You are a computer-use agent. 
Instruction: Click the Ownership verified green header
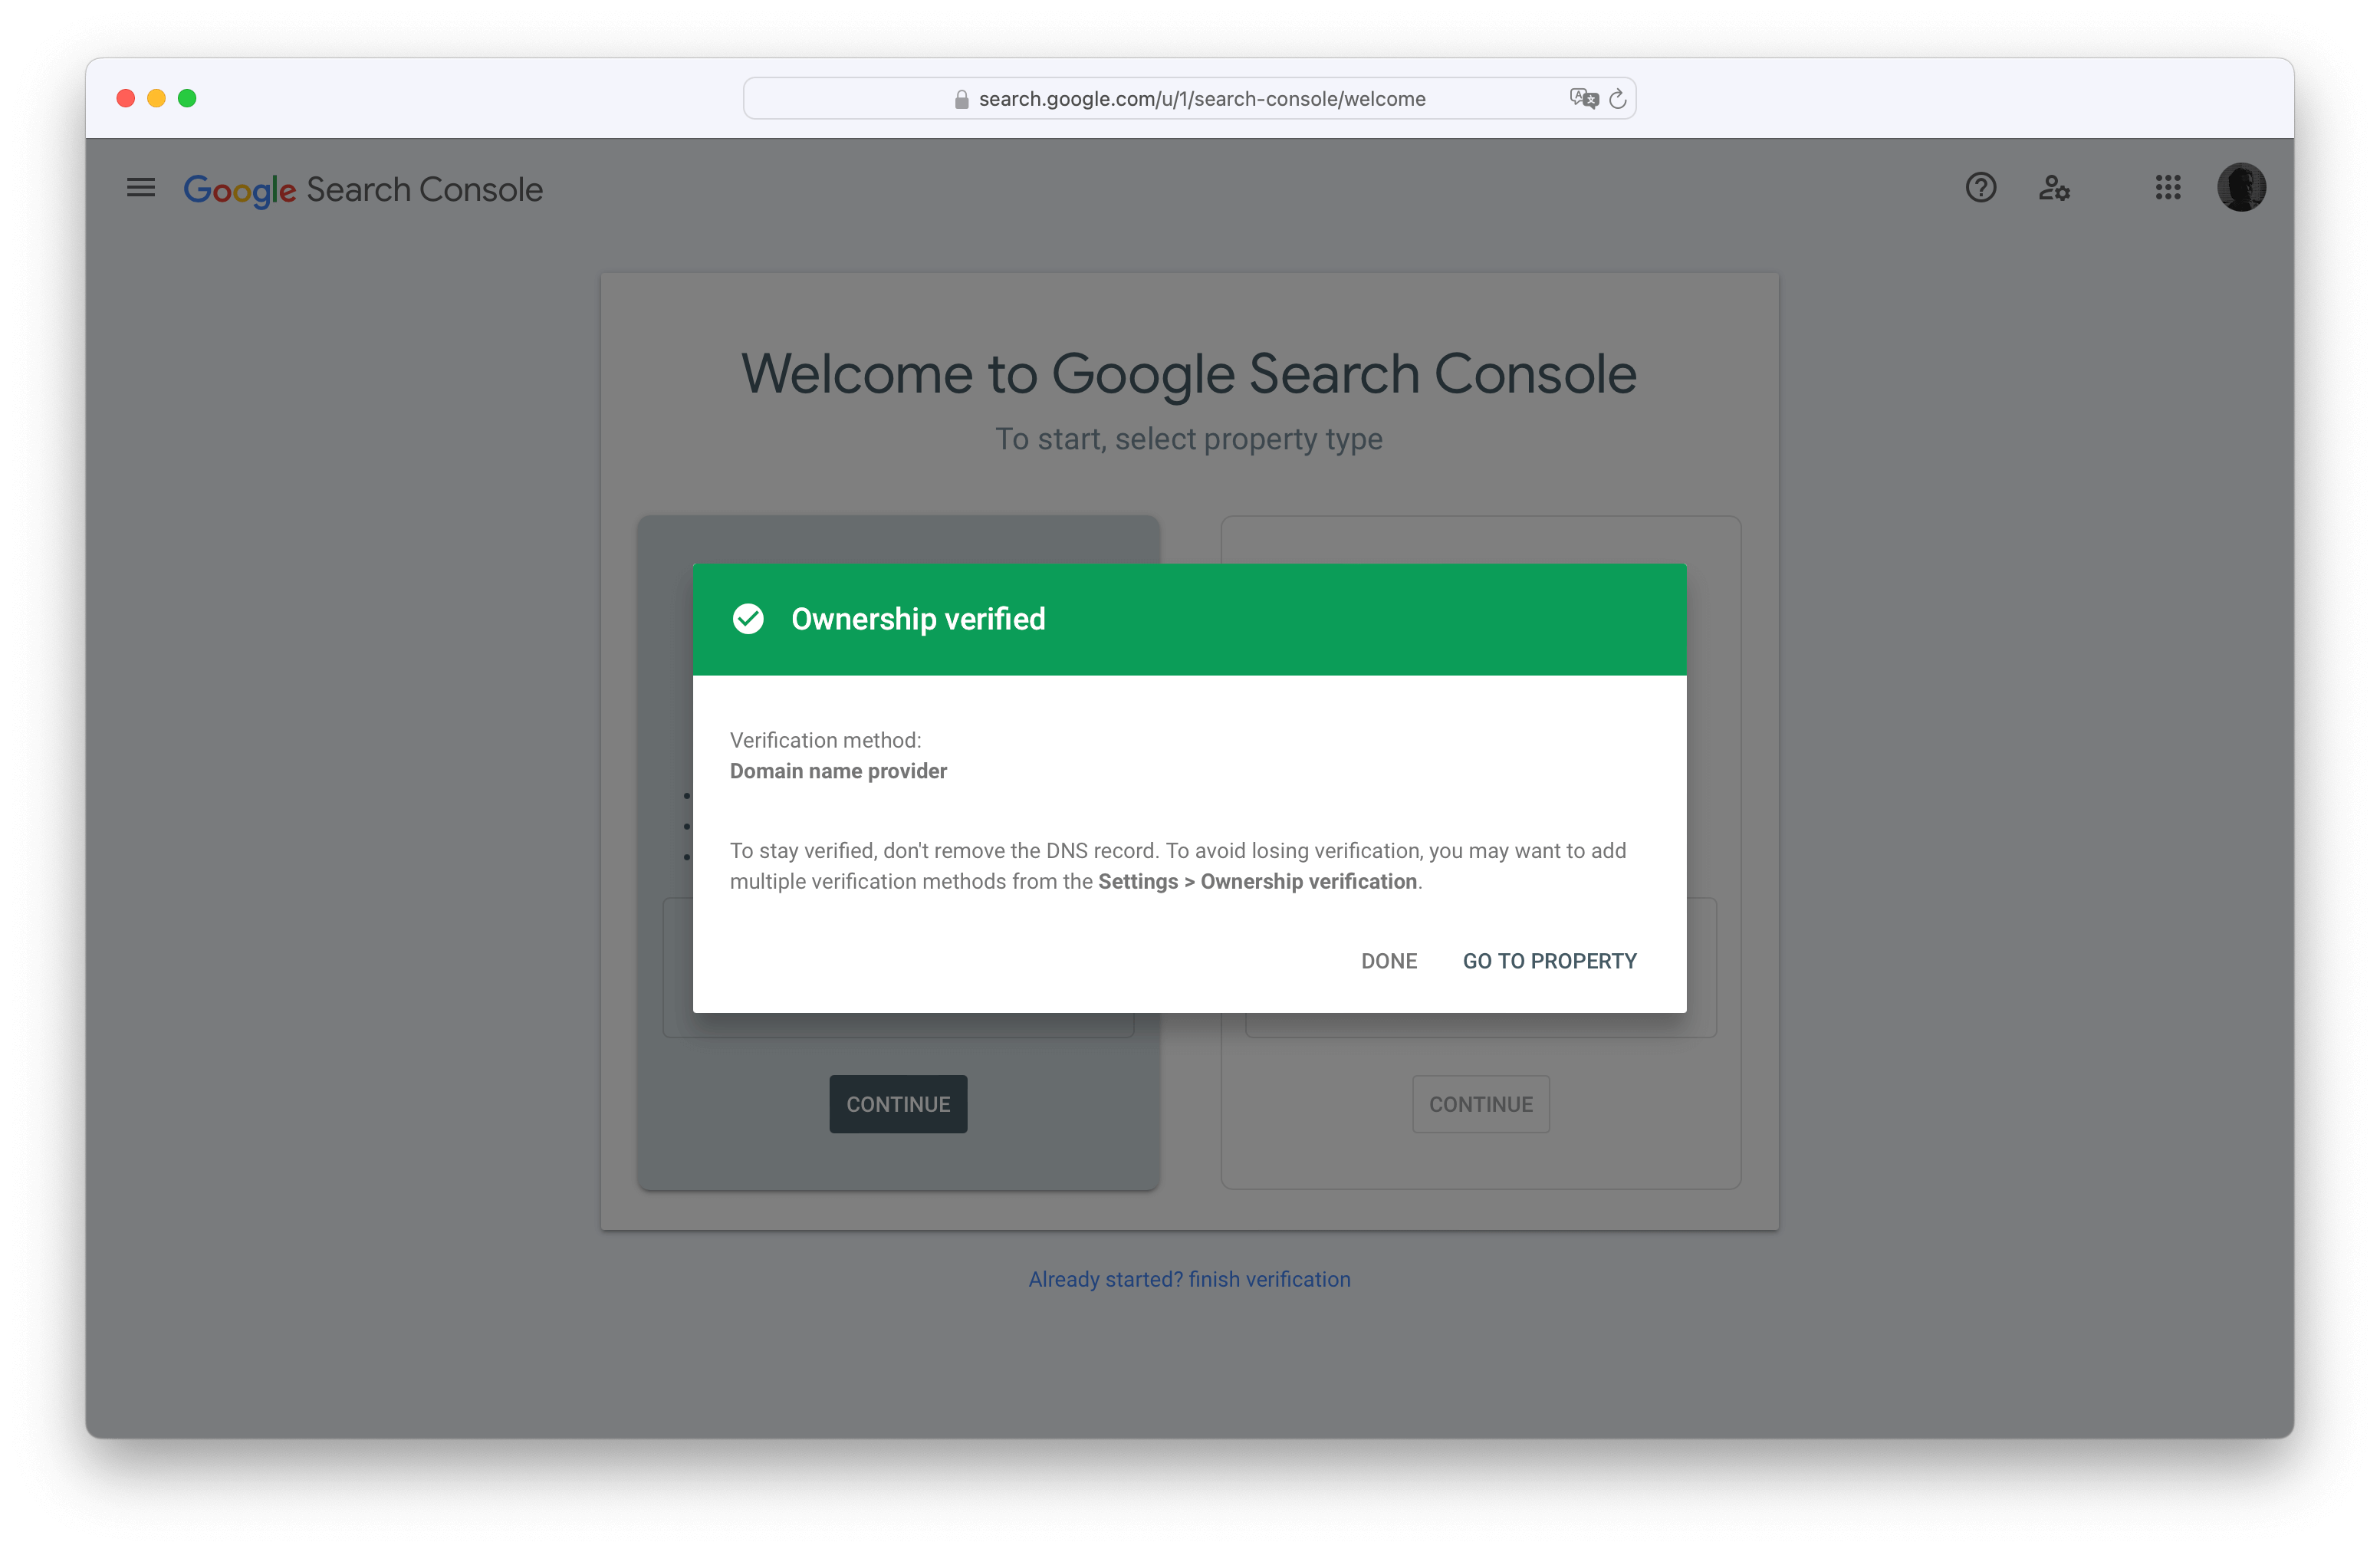[x=1190, y=619]
